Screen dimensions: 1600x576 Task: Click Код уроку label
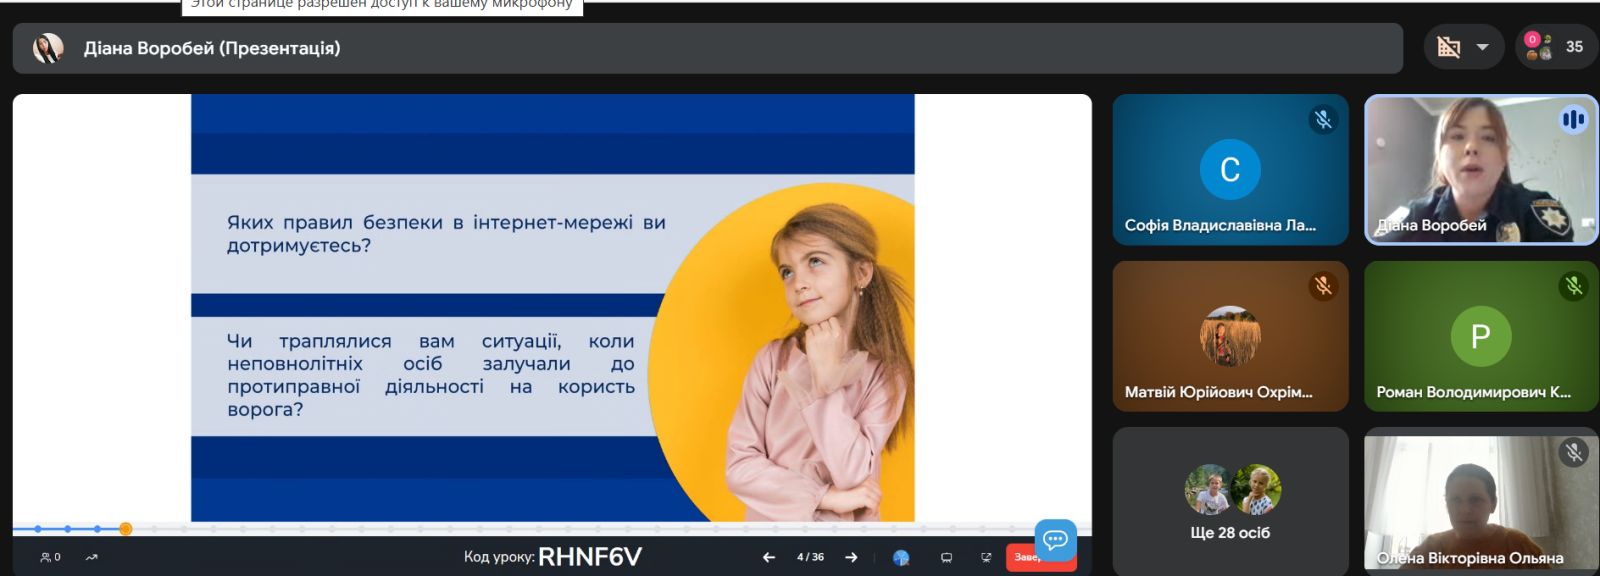[499, 557]
